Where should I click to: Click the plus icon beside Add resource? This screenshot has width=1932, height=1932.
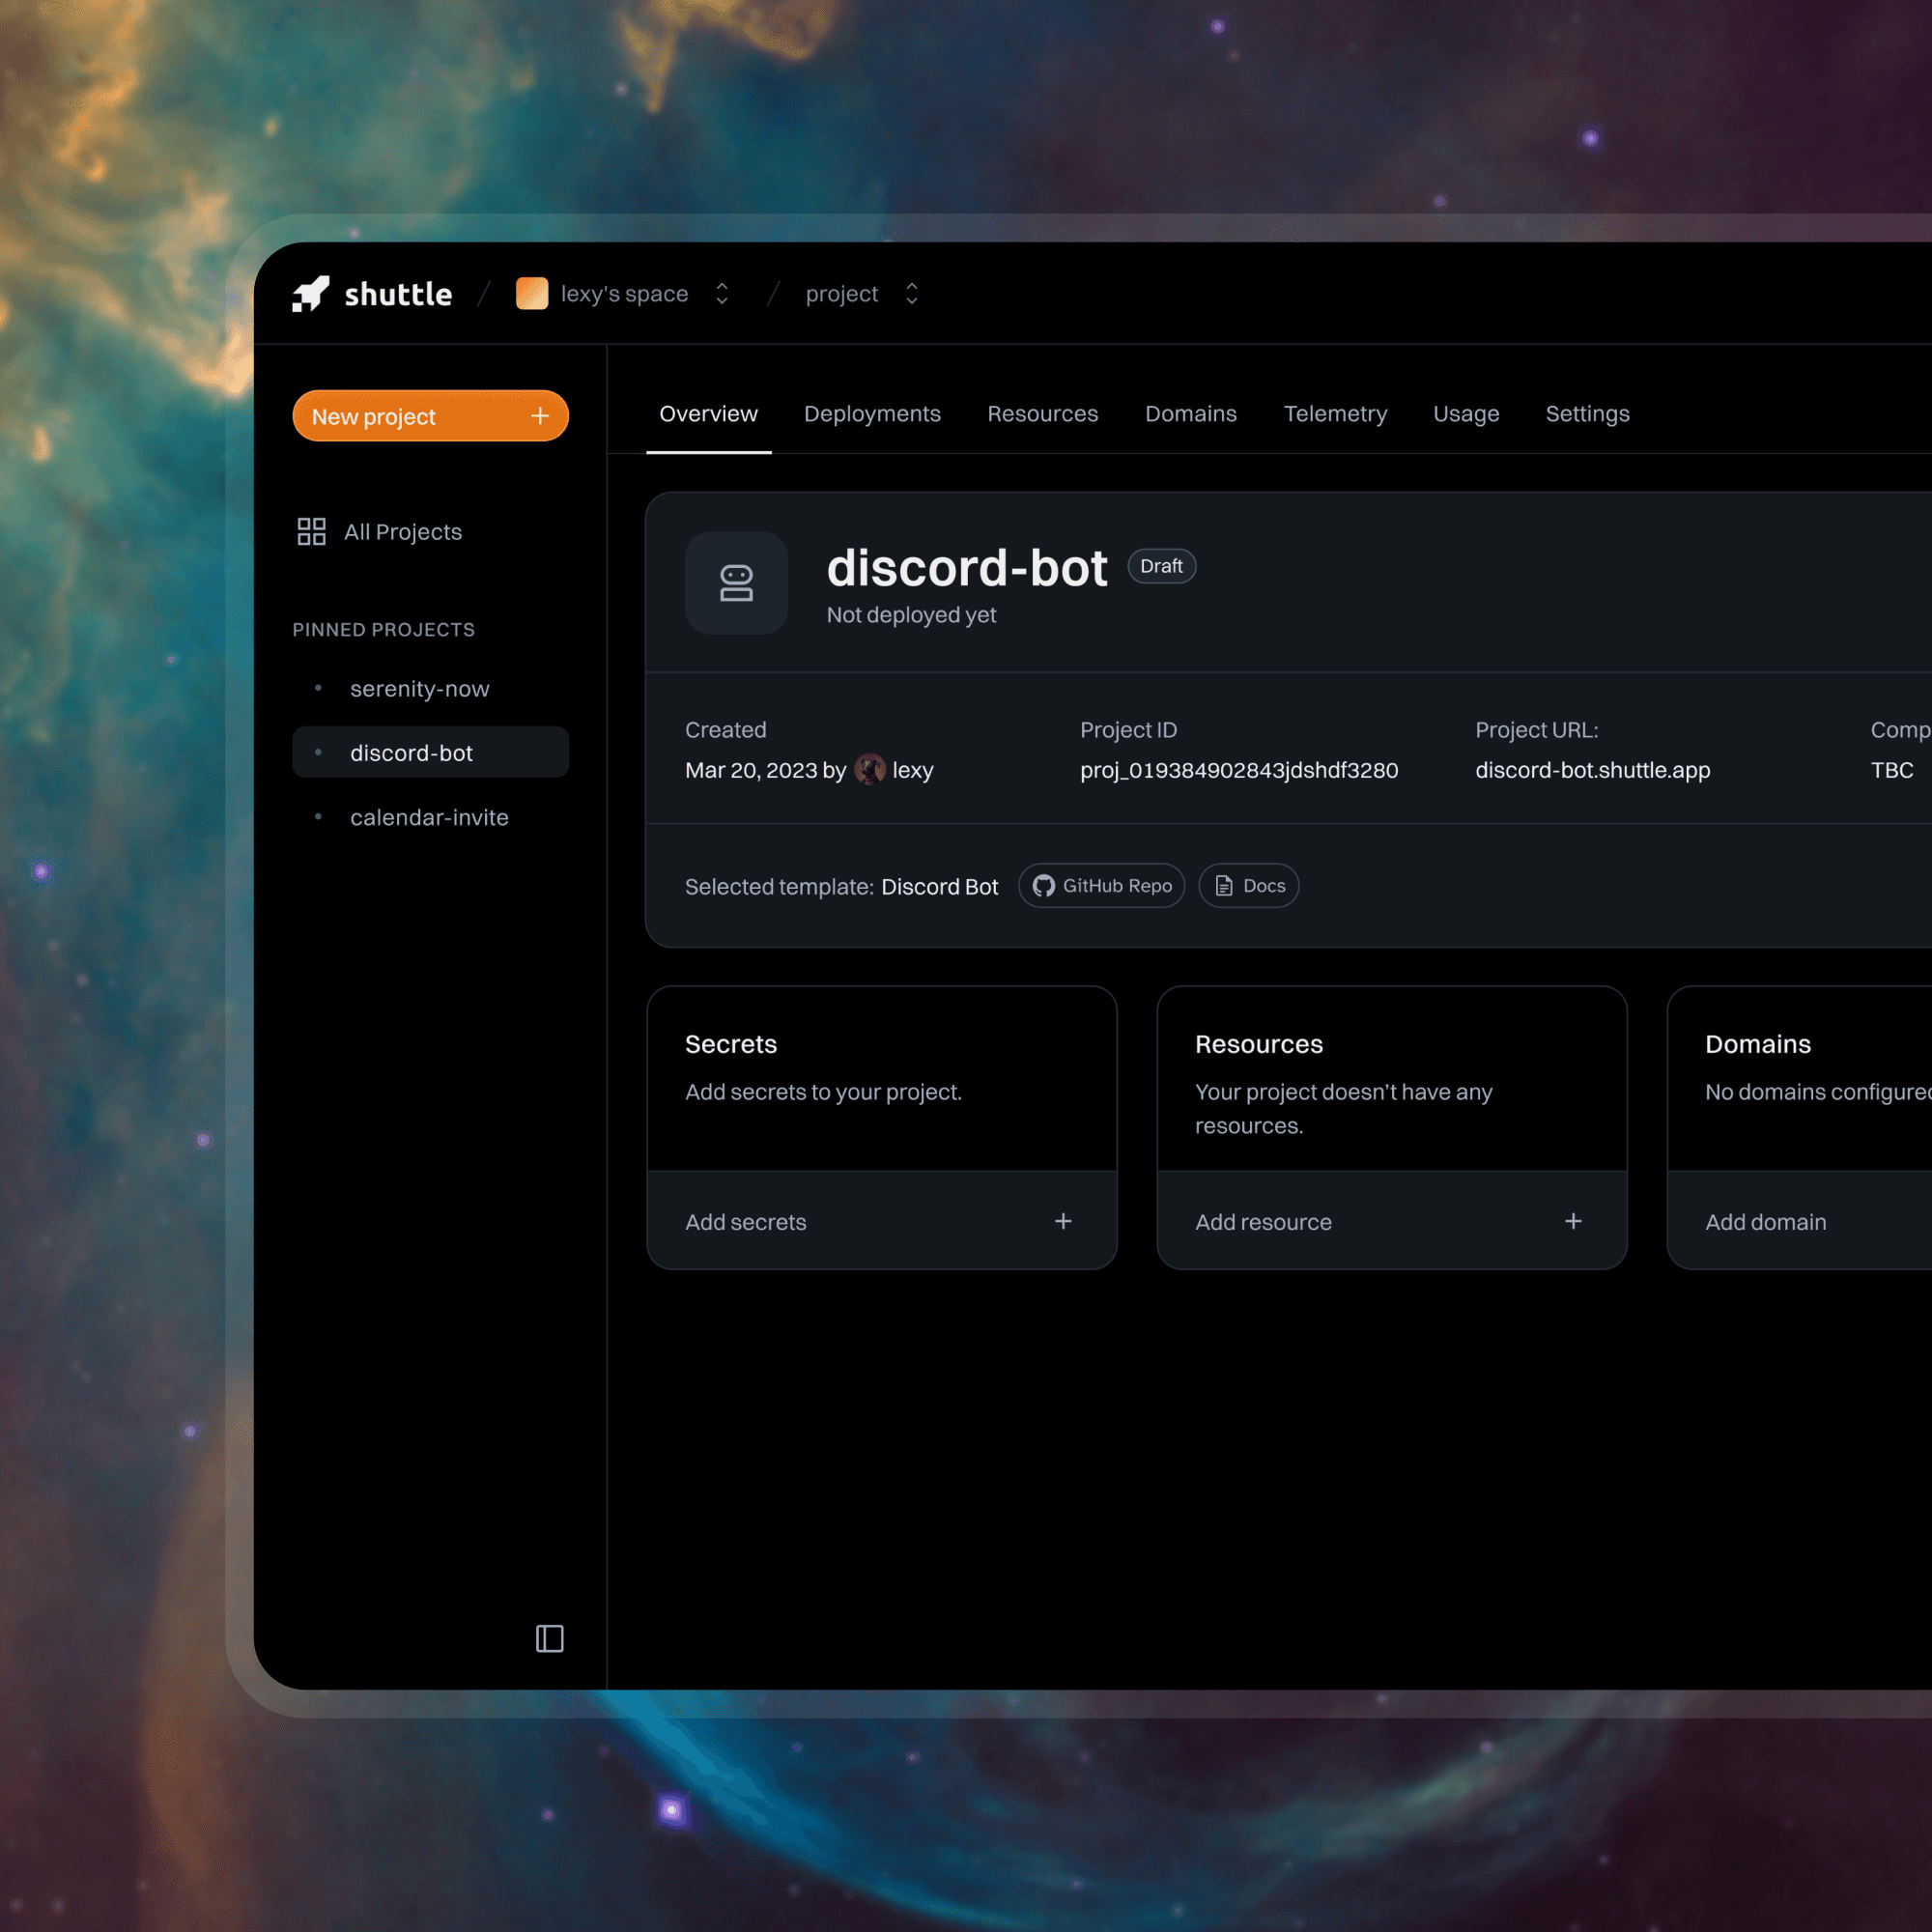pyautogui.click(x=1573, y=1221)
